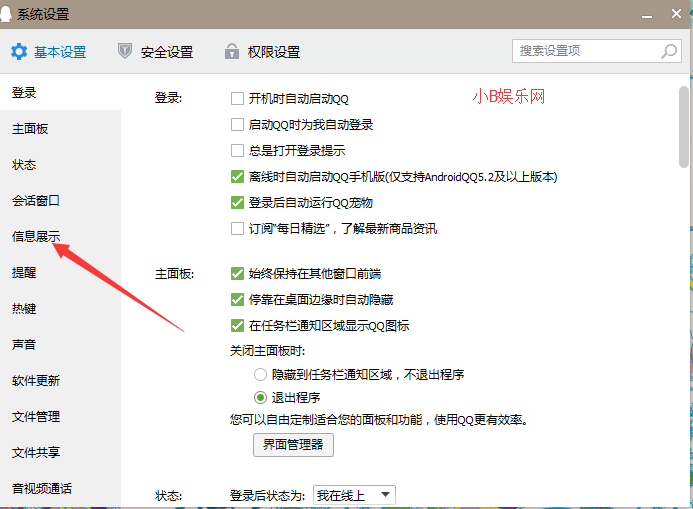Select 音视频通话 in the sidebar
Viewport: 693px width, 509px height.
pyautogui.click(x=60, y=489)
